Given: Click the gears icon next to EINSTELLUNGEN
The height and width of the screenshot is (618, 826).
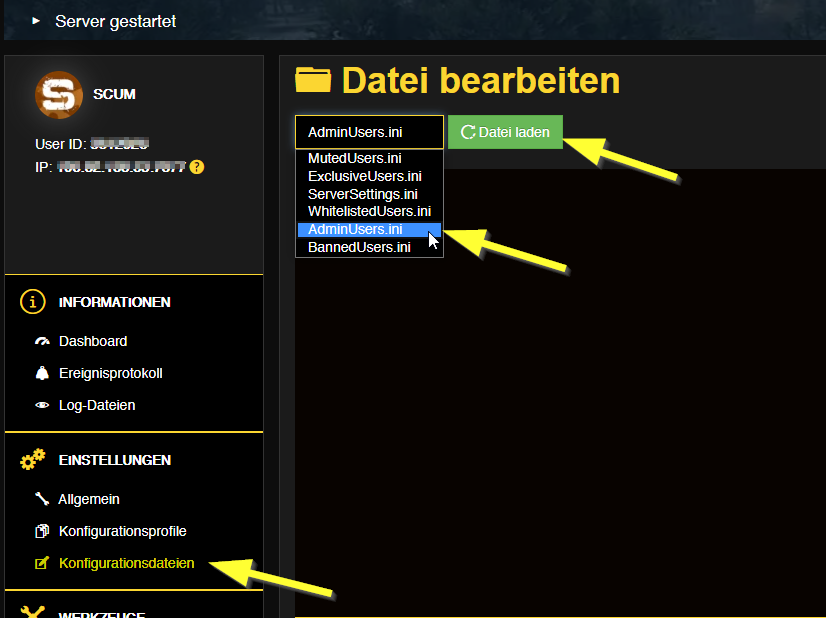Looking at the screenshot, I should [31, 457].
